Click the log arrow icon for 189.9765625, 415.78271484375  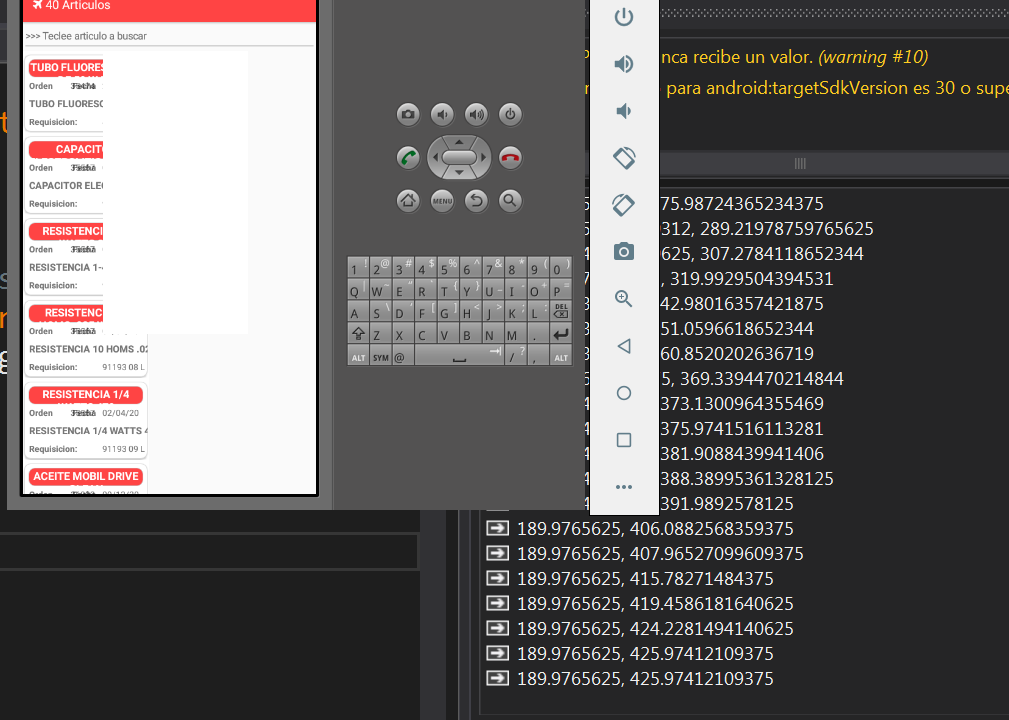click(497, 578)
